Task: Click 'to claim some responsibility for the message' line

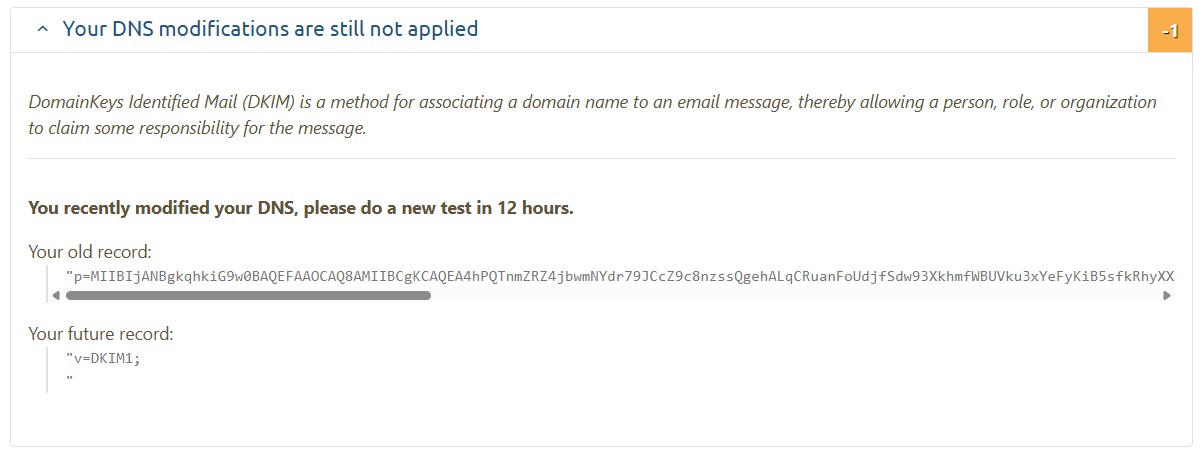Action: point(198,128)
